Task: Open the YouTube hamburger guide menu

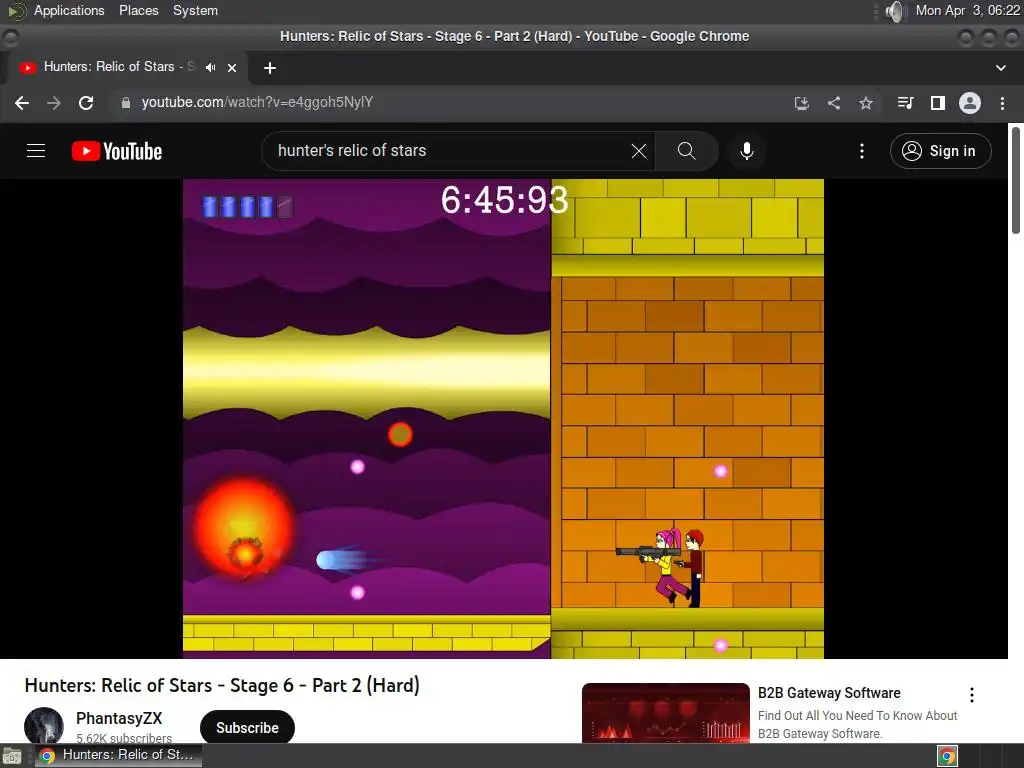Action: pos(36,151)
